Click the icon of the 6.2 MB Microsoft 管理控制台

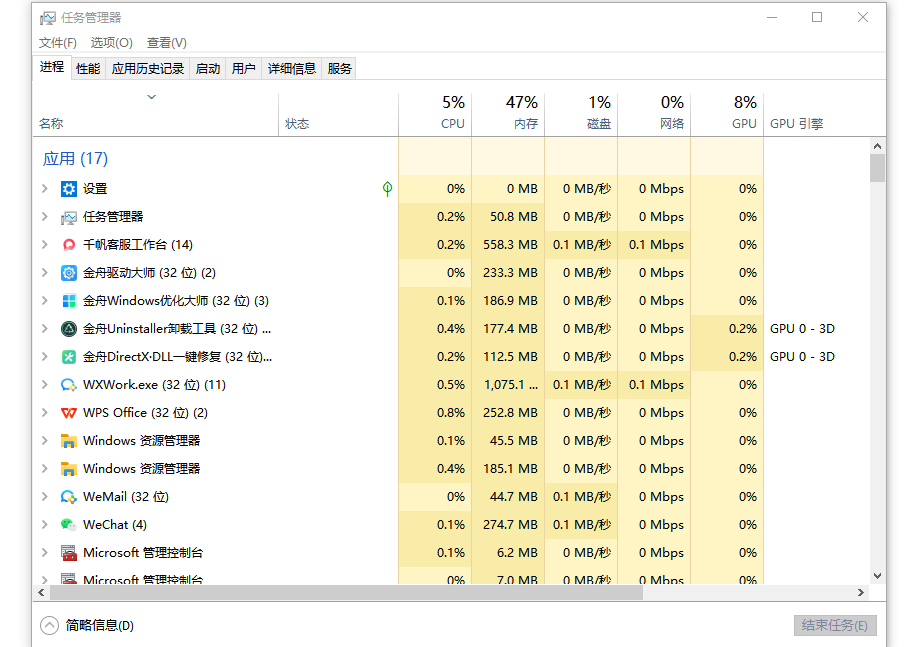[68, 553]
